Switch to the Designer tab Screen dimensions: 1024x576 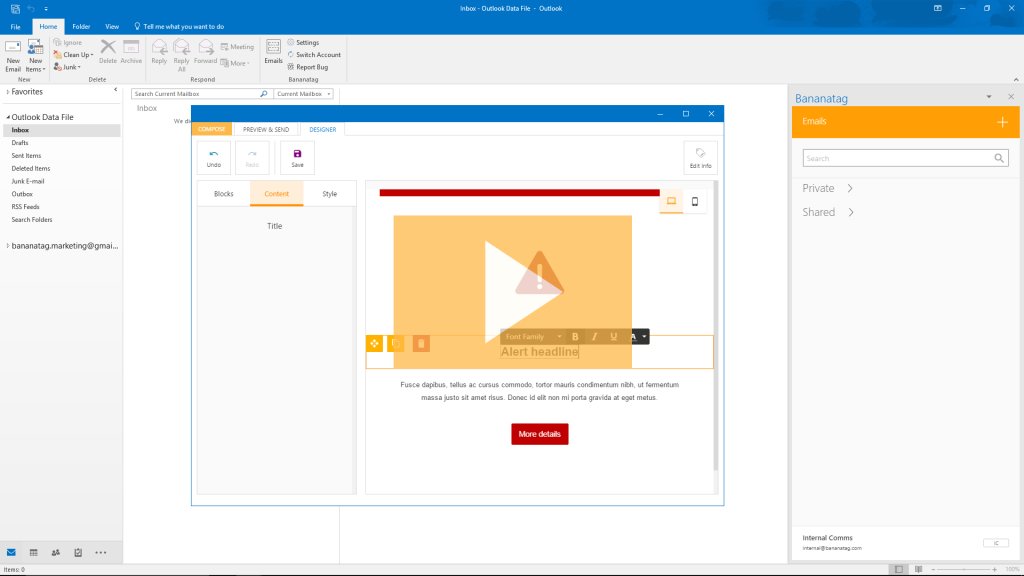pyautogui.click(x=323, y=129)
